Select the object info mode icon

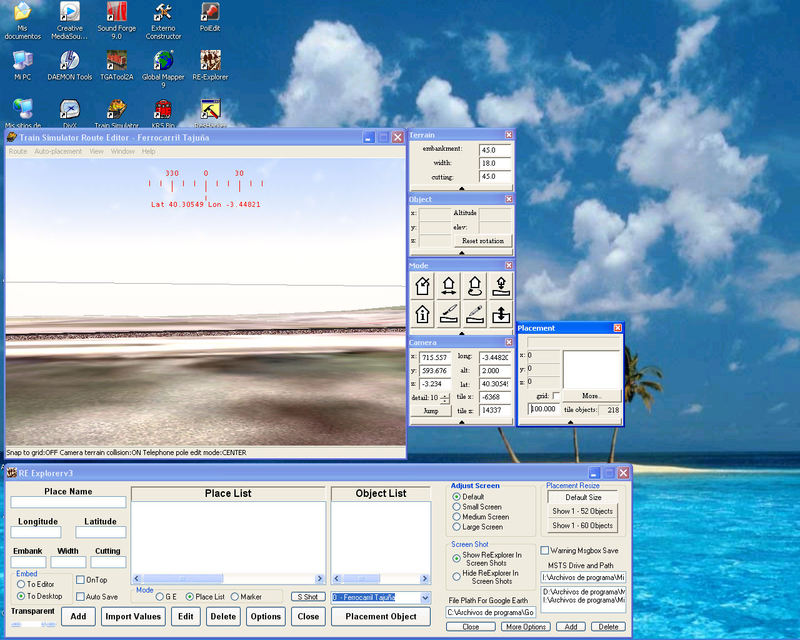[423, 314]
